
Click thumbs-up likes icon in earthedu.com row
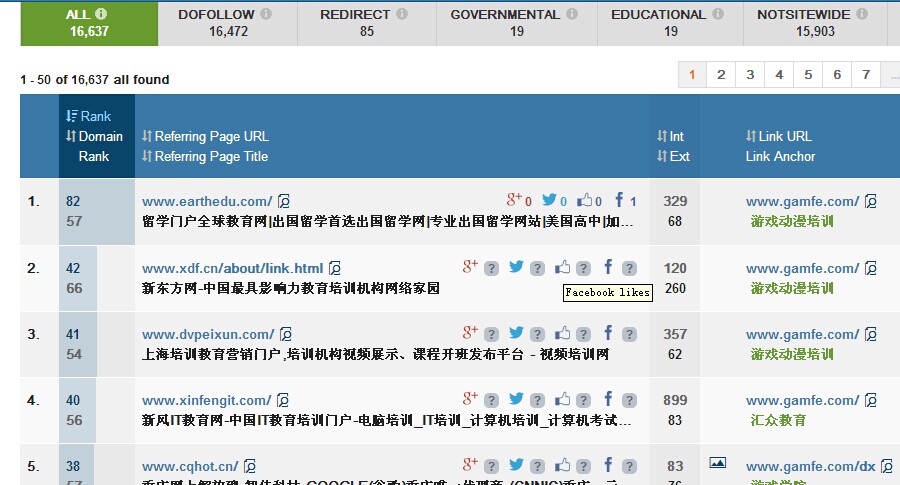(585, 200)
